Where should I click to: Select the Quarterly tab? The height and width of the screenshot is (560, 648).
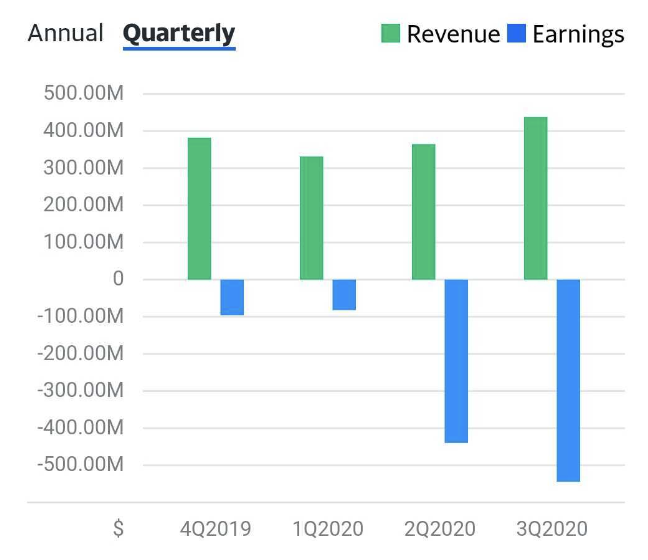pos(178,33)
